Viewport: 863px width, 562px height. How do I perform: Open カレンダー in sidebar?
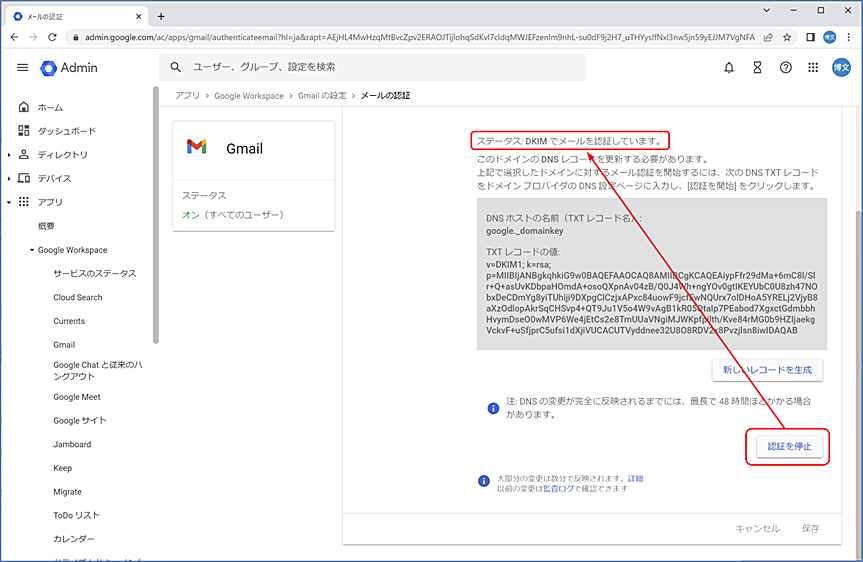tap(74, 539)
